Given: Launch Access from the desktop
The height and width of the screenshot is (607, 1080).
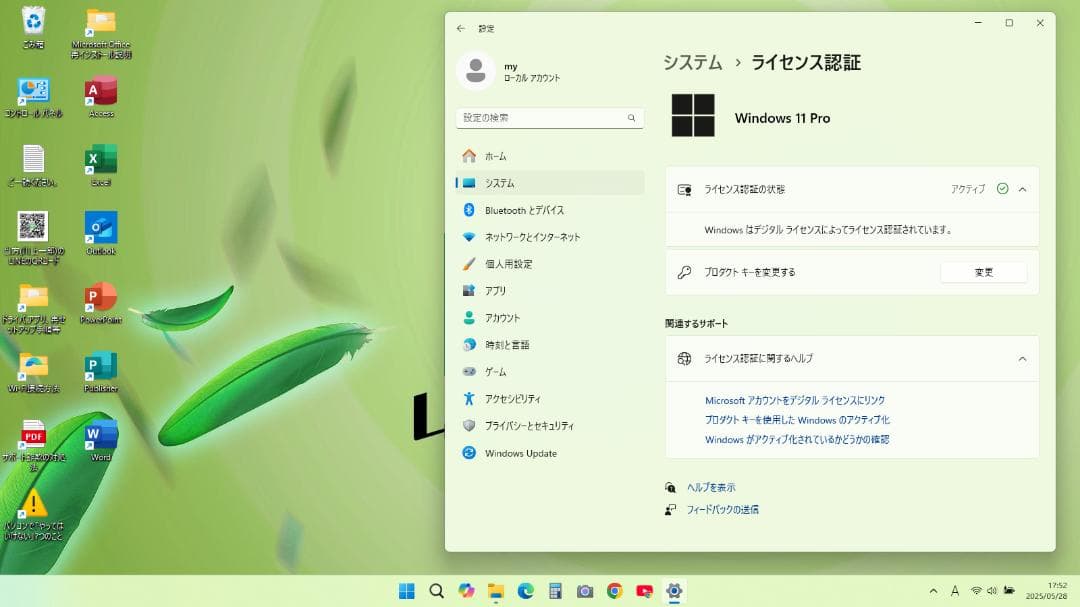Looking at the screenshot, I should tap(101, 97).
